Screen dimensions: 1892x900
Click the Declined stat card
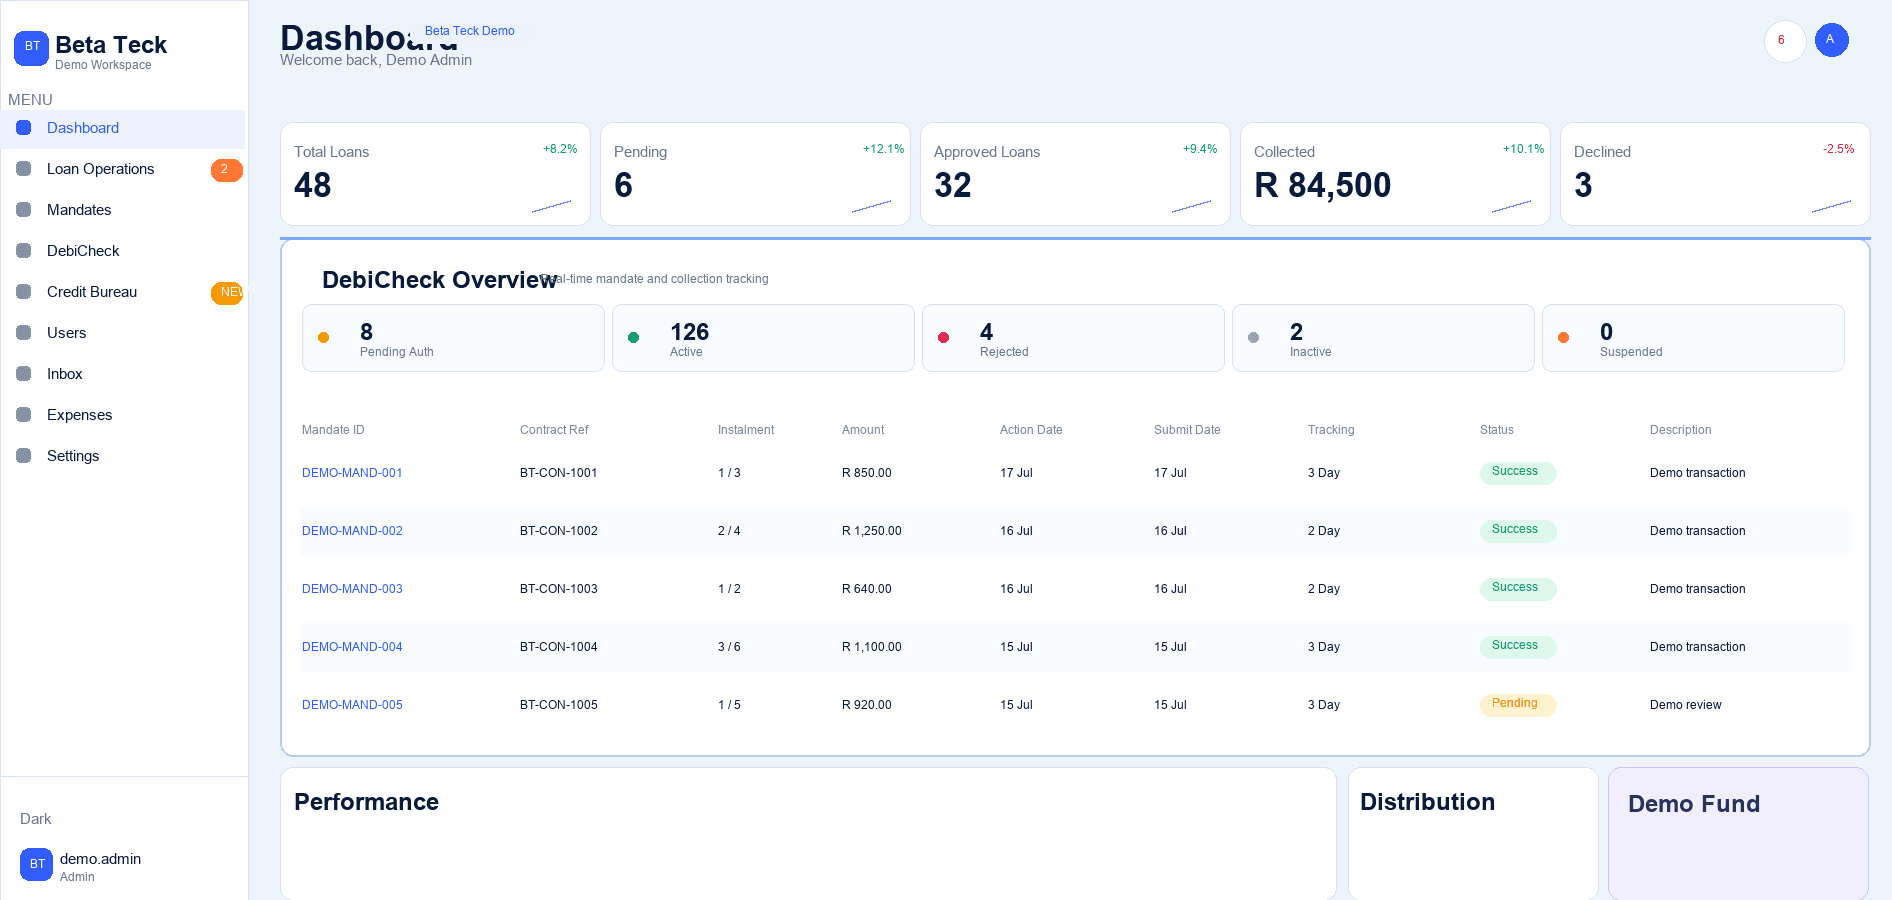coord(1716,174)
